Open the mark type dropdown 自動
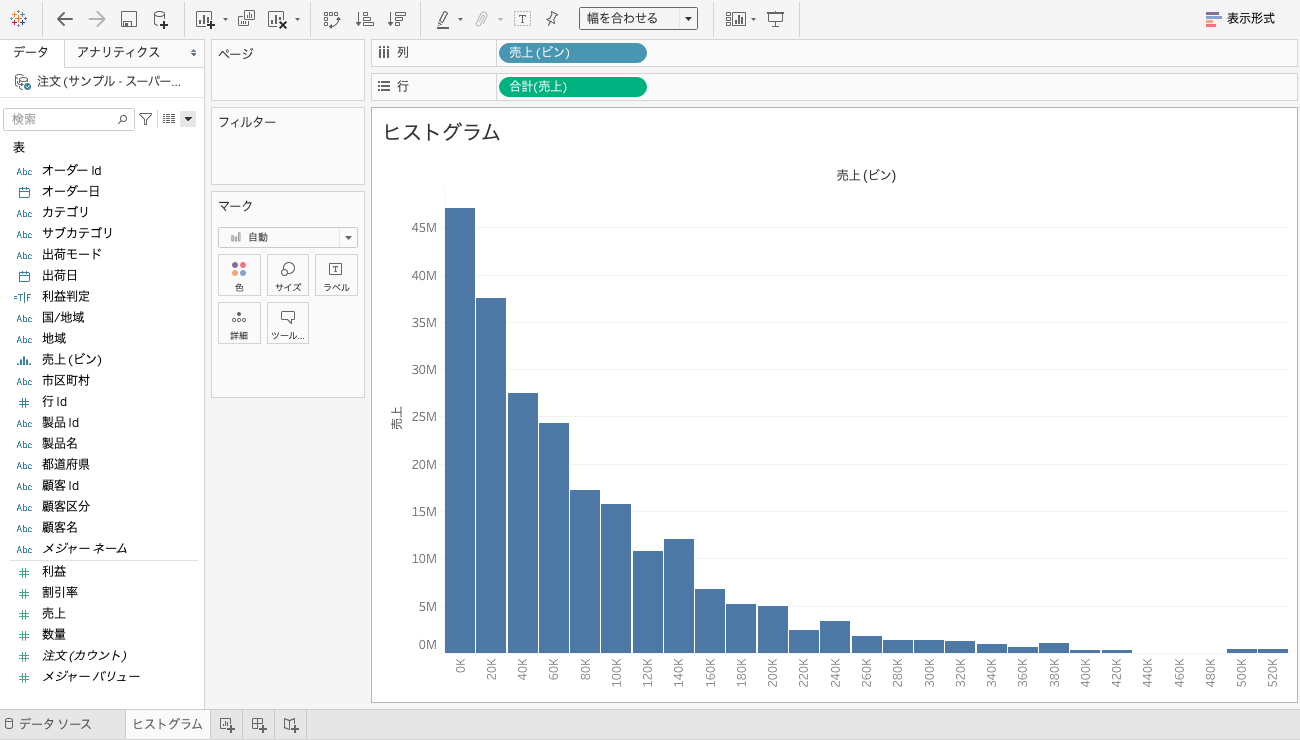The height and width of the screenshot is (740, 1300). 288,237
